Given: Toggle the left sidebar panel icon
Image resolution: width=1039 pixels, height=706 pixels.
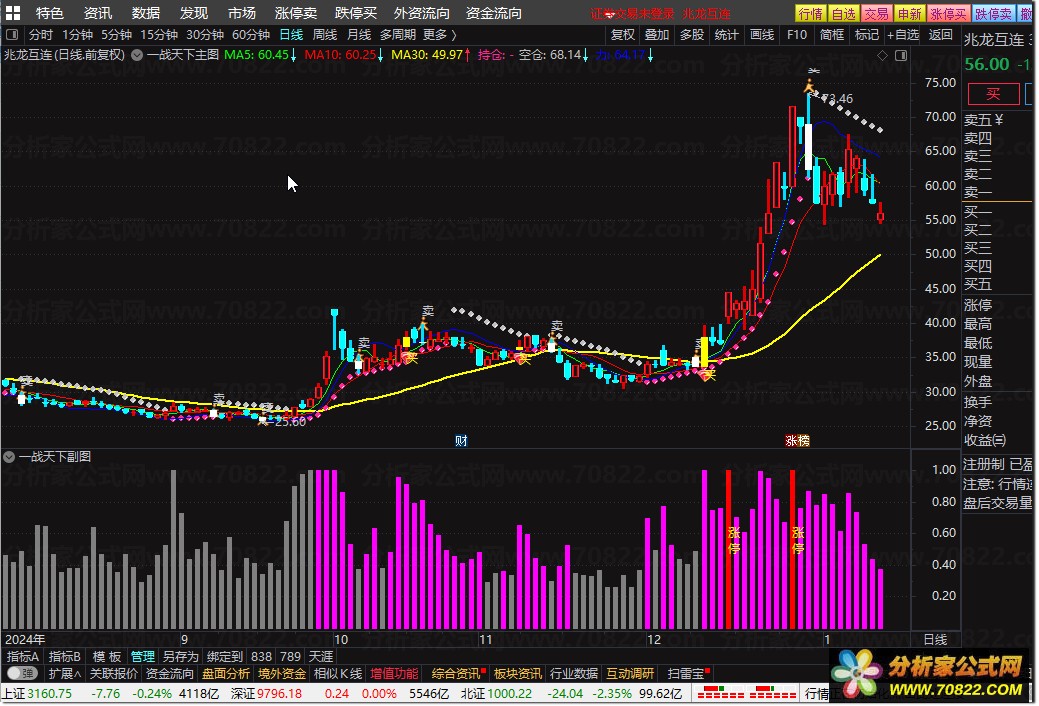Looking at the screenshot, I should [12, 34].
